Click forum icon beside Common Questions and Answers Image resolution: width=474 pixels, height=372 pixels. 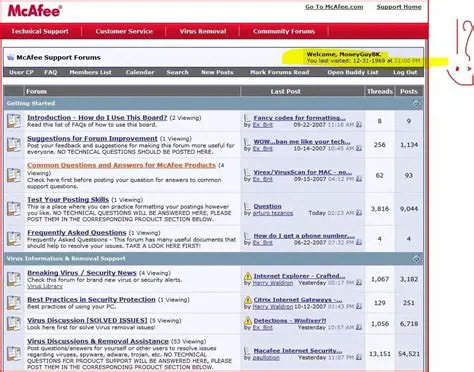pos(14,175)
